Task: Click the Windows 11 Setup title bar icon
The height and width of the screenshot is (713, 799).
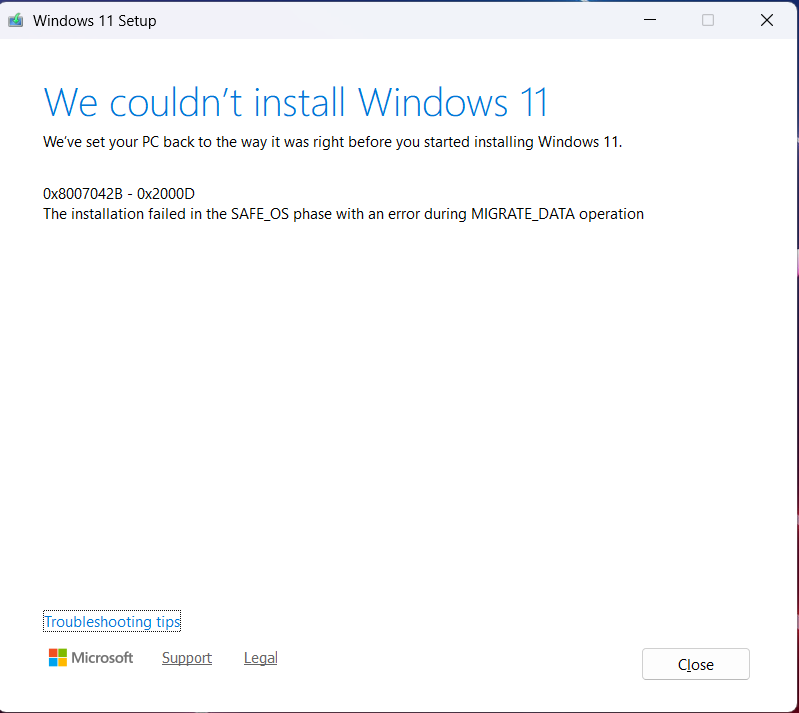Action: click(x=16, y=20)
